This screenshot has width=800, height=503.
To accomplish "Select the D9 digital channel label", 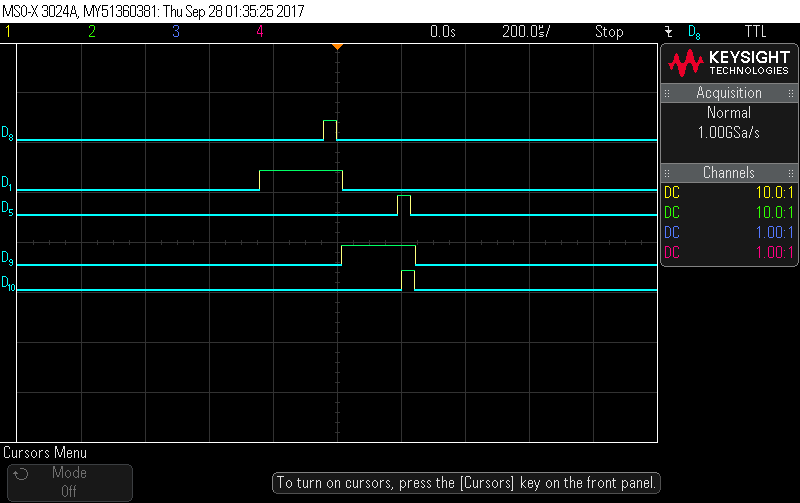I will 7,258.
